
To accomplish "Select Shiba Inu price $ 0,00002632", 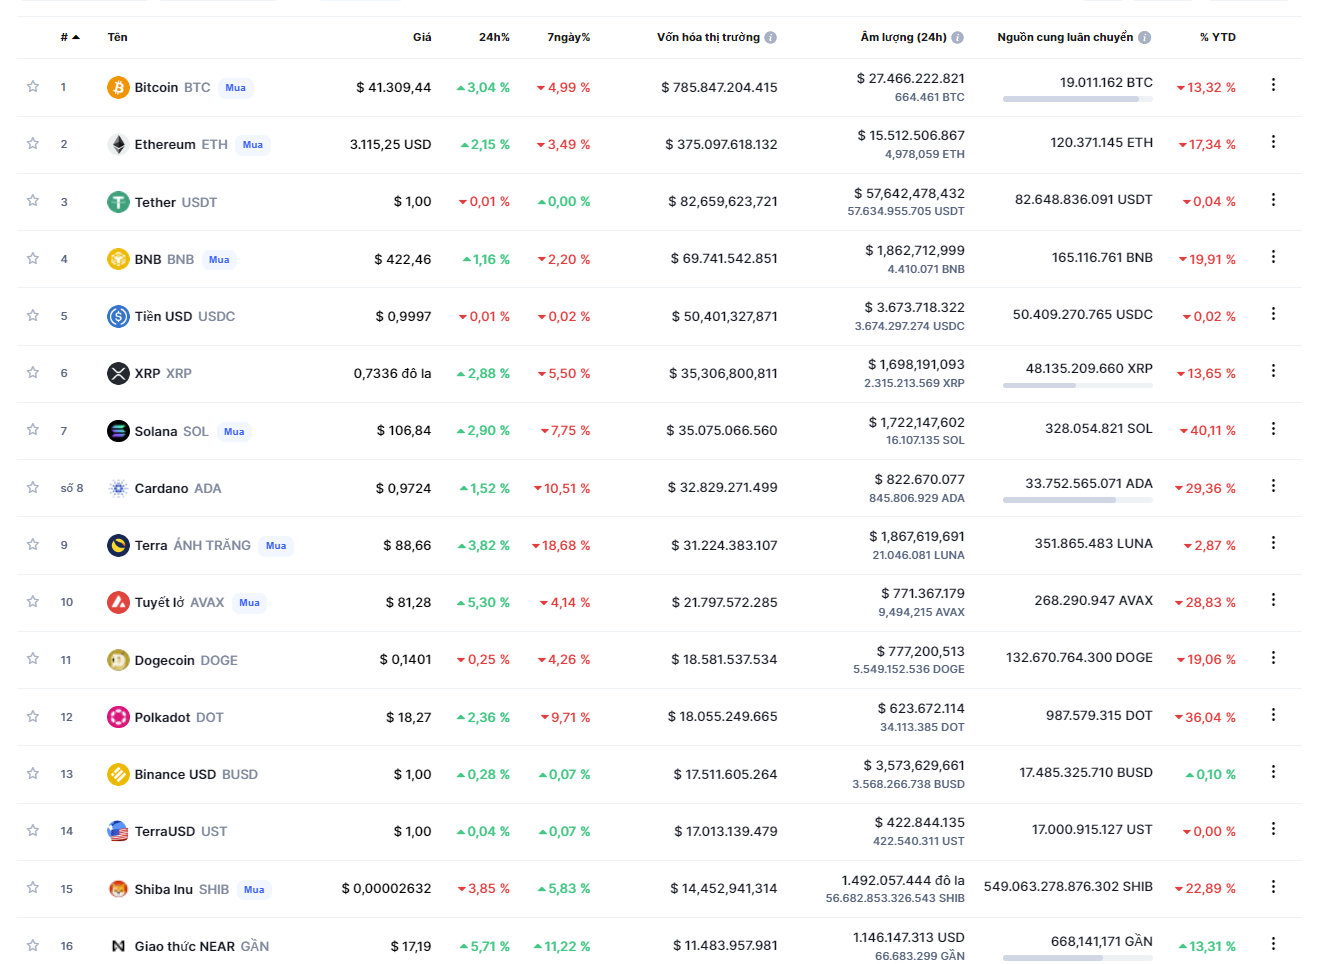I will point(386,889).
